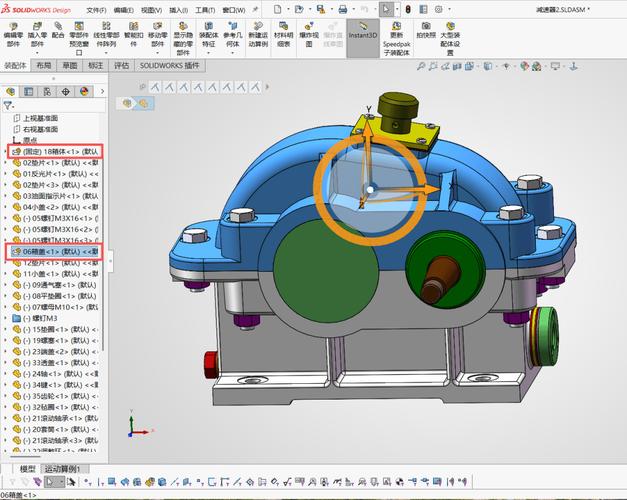
Task: Click Exploded View (爆炸视图) tool
Action: click(x=309, y=34)
